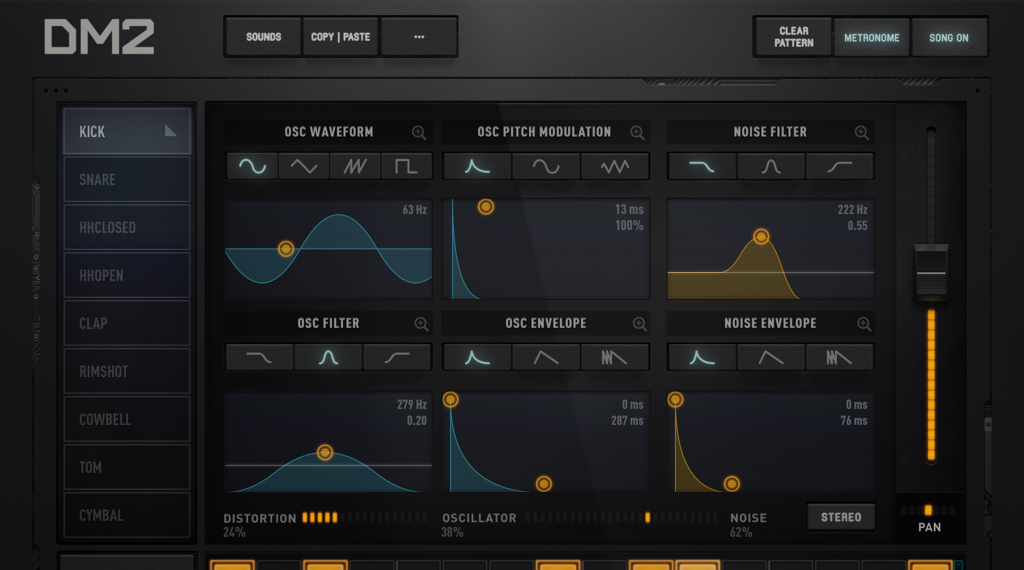Expand the OSC Waveform magnifier view
The height and width of the screenshot is (570, 1024).
pos(419,132)
